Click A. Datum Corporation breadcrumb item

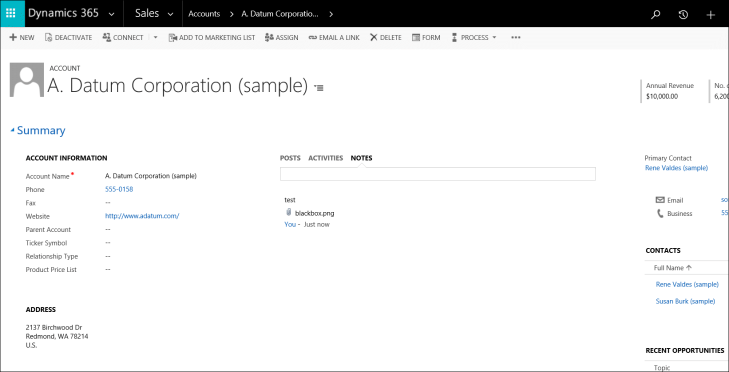click(280, 14)
